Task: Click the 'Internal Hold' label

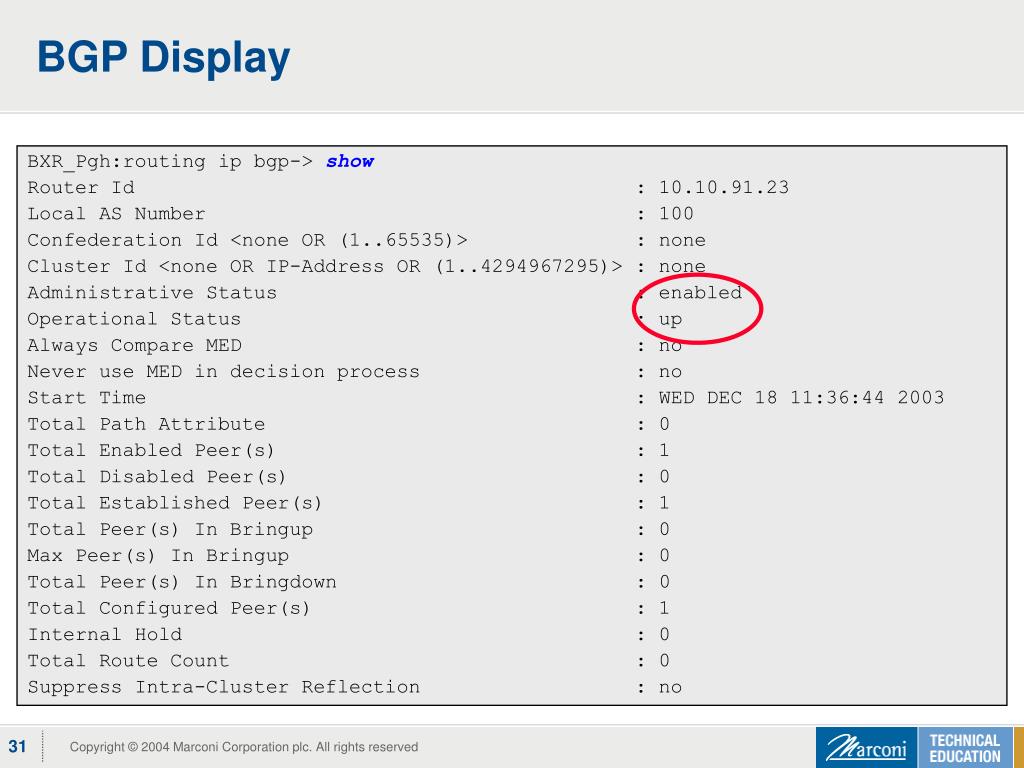Action: (x=104, y=634)
